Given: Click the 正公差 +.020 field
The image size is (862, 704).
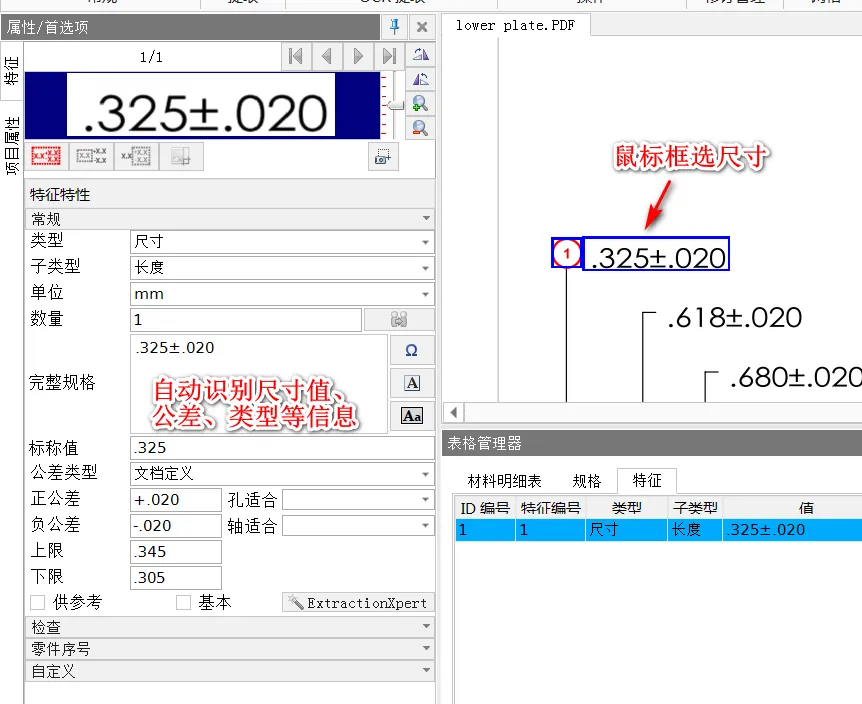Looking at the screenshot, I should pos(176,500).
